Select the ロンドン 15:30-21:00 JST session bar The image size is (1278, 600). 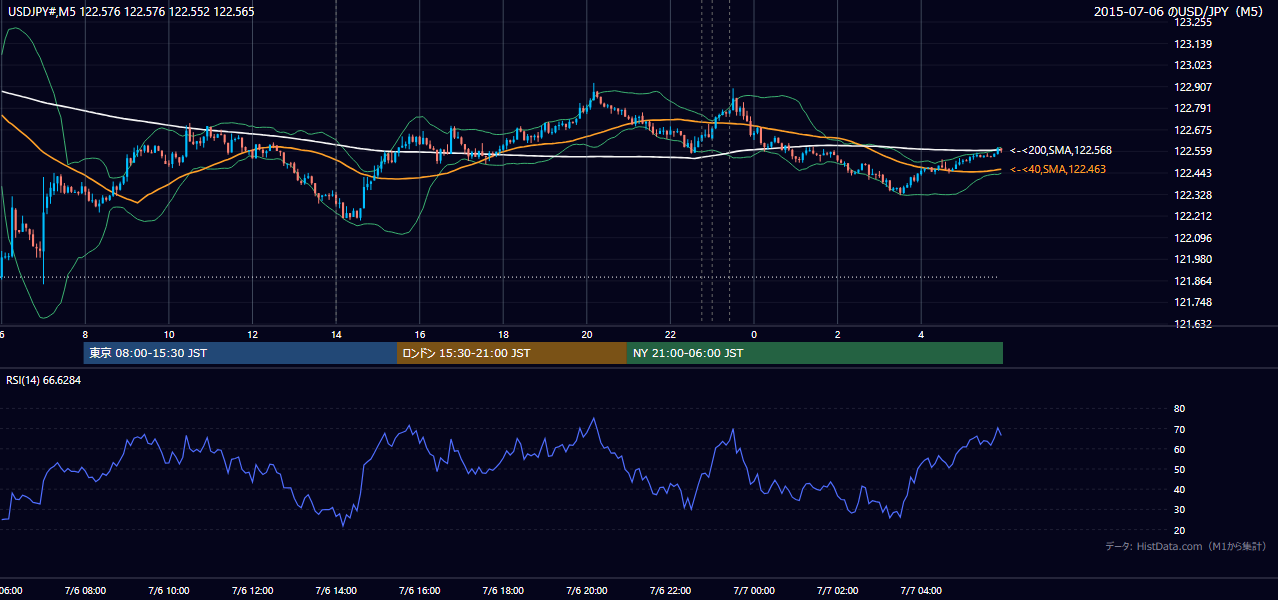[x=512, y=353]
